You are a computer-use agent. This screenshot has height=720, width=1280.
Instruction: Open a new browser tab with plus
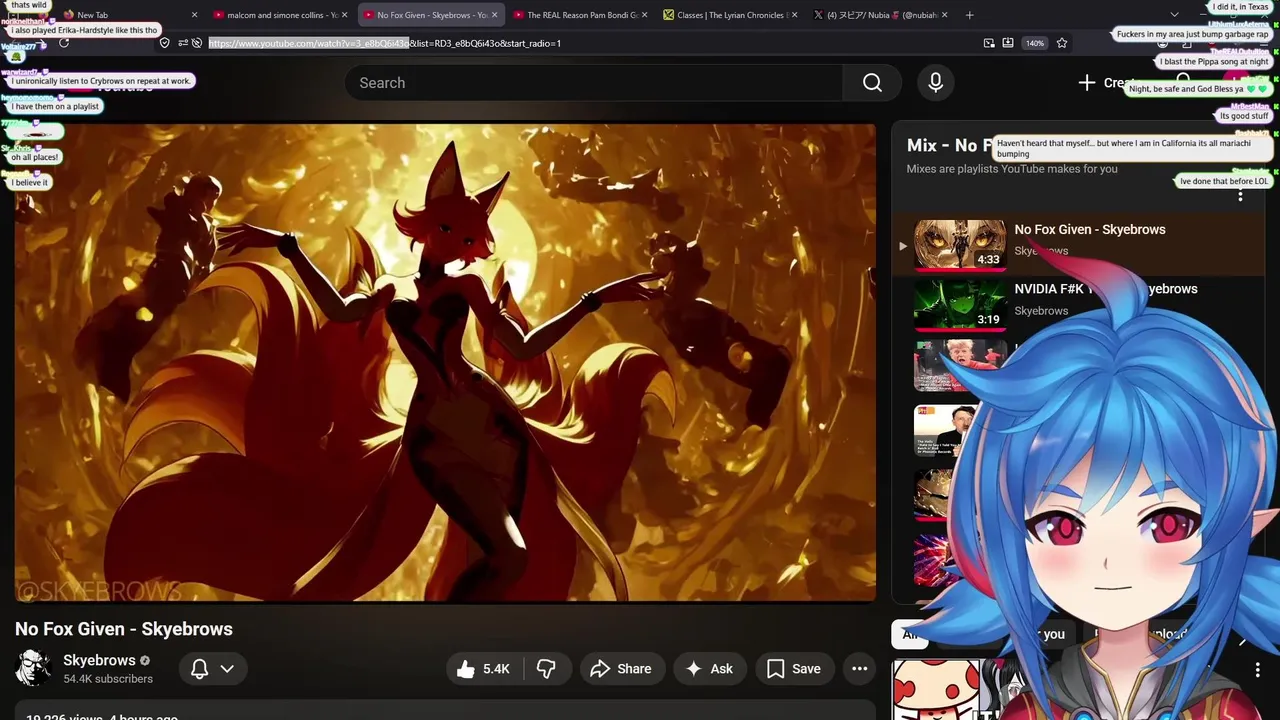point(970,15)
